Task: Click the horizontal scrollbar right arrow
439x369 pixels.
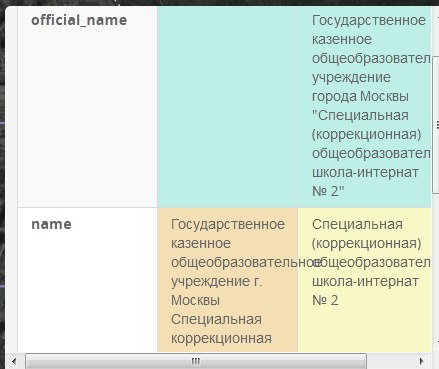Action: click(422, 361)
